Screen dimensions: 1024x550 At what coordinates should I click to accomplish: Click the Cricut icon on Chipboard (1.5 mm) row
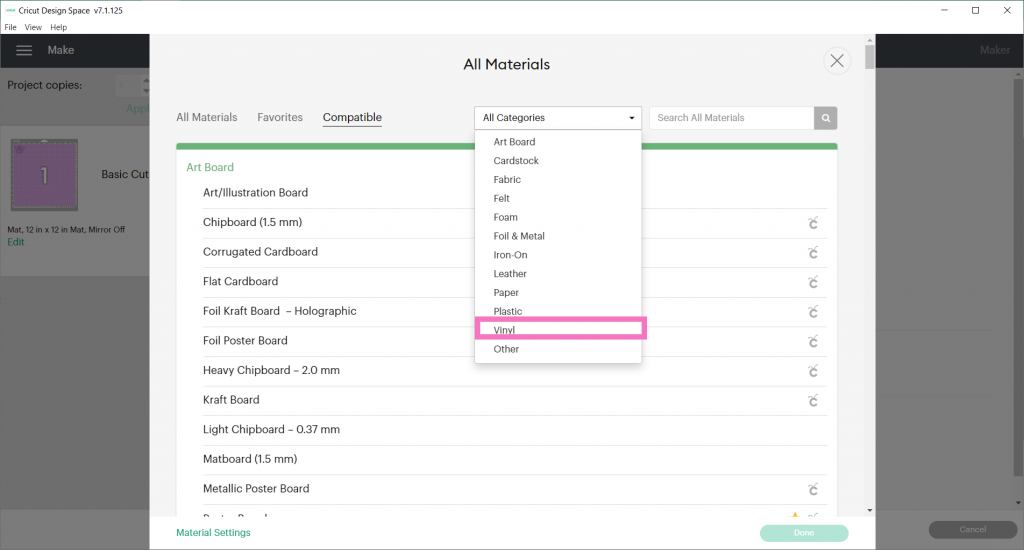tap(812, 223)
